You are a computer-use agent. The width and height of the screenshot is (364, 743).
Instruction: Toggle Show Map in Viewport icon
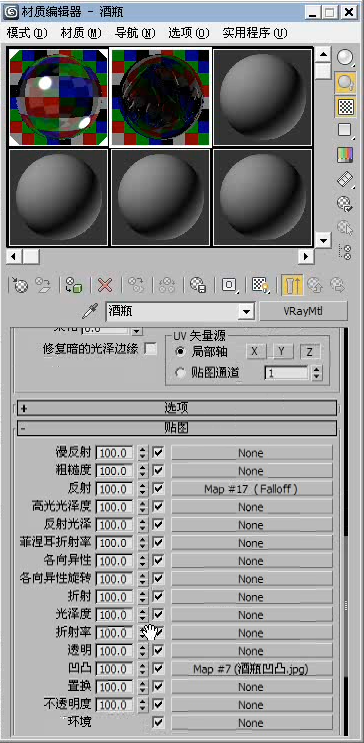(x=260, y=285)
